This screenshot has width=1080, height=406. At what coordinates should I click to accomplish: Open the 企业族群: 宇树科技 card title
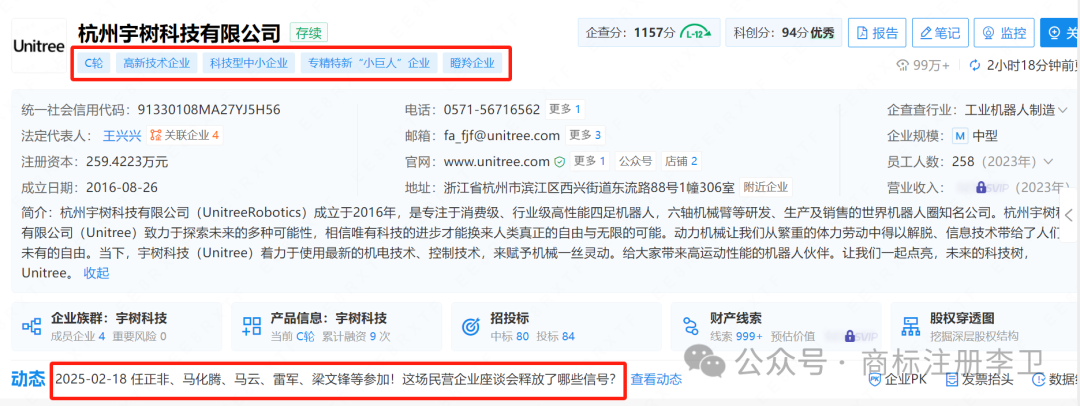109,318
